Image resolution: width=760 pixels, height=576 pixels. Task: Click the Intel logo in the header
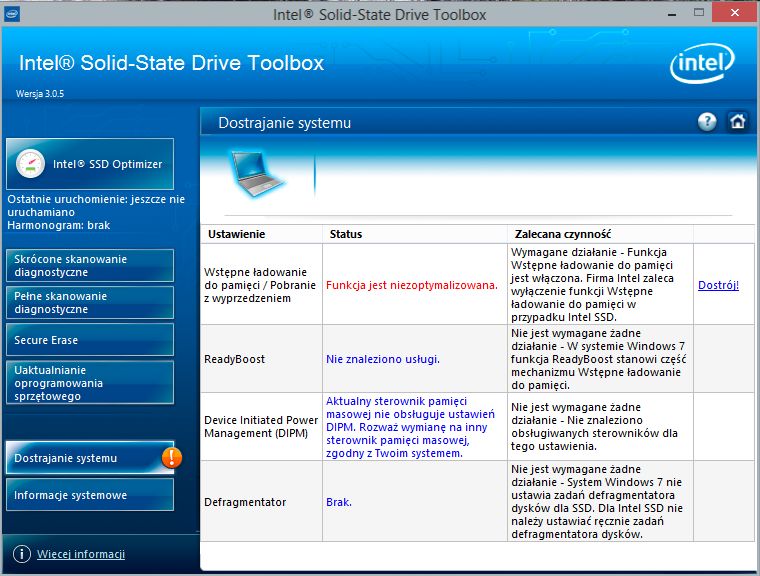pyautogui.click(x=702, y=63)
